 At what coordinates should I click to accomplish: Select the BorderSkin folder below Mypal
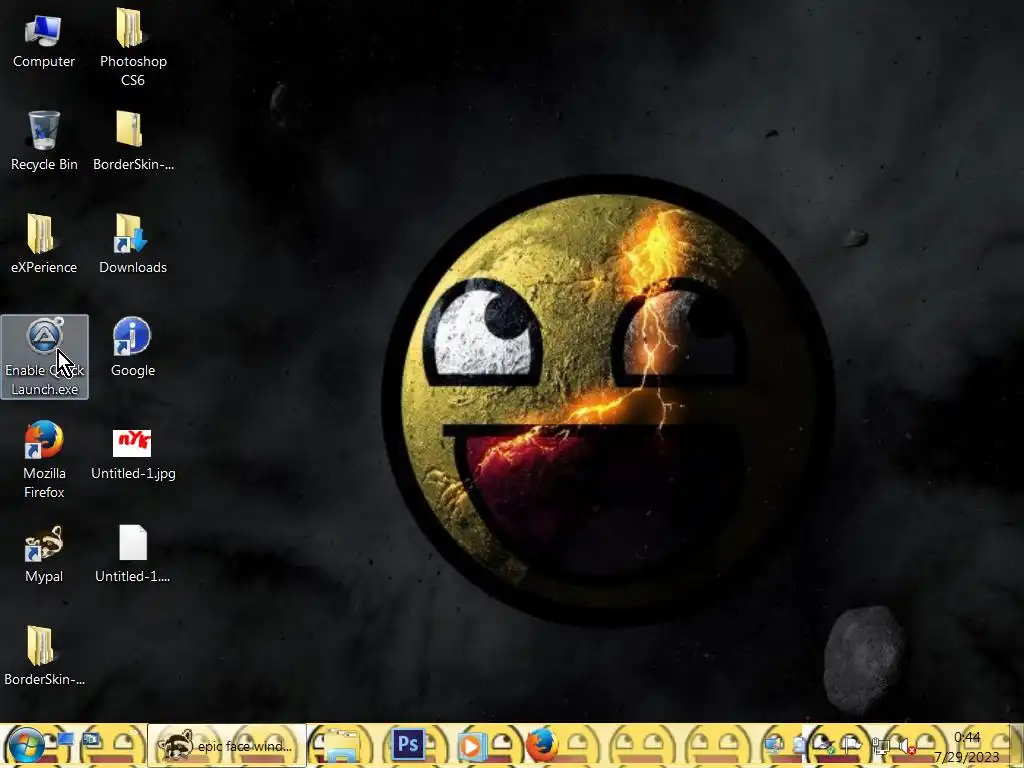pyautogui.click(x=44, y=656)
